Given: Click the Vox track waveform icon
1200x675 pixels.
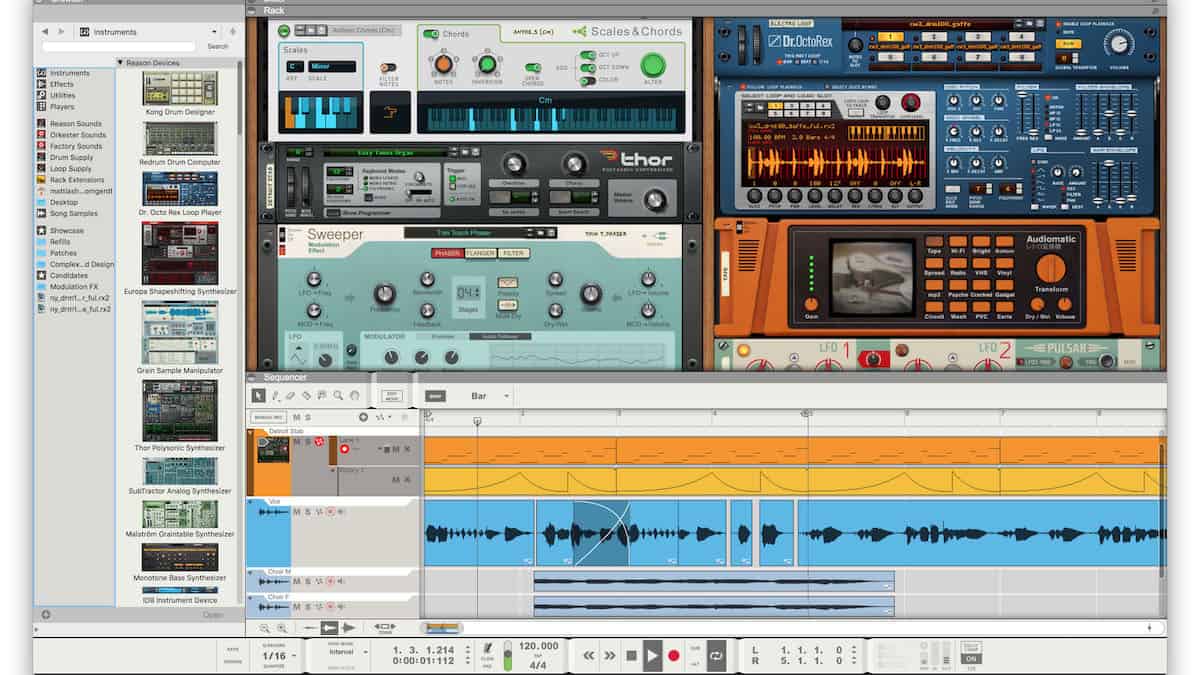Looking at the screenshot, I should pyautogui.click(x=273, y=512).
